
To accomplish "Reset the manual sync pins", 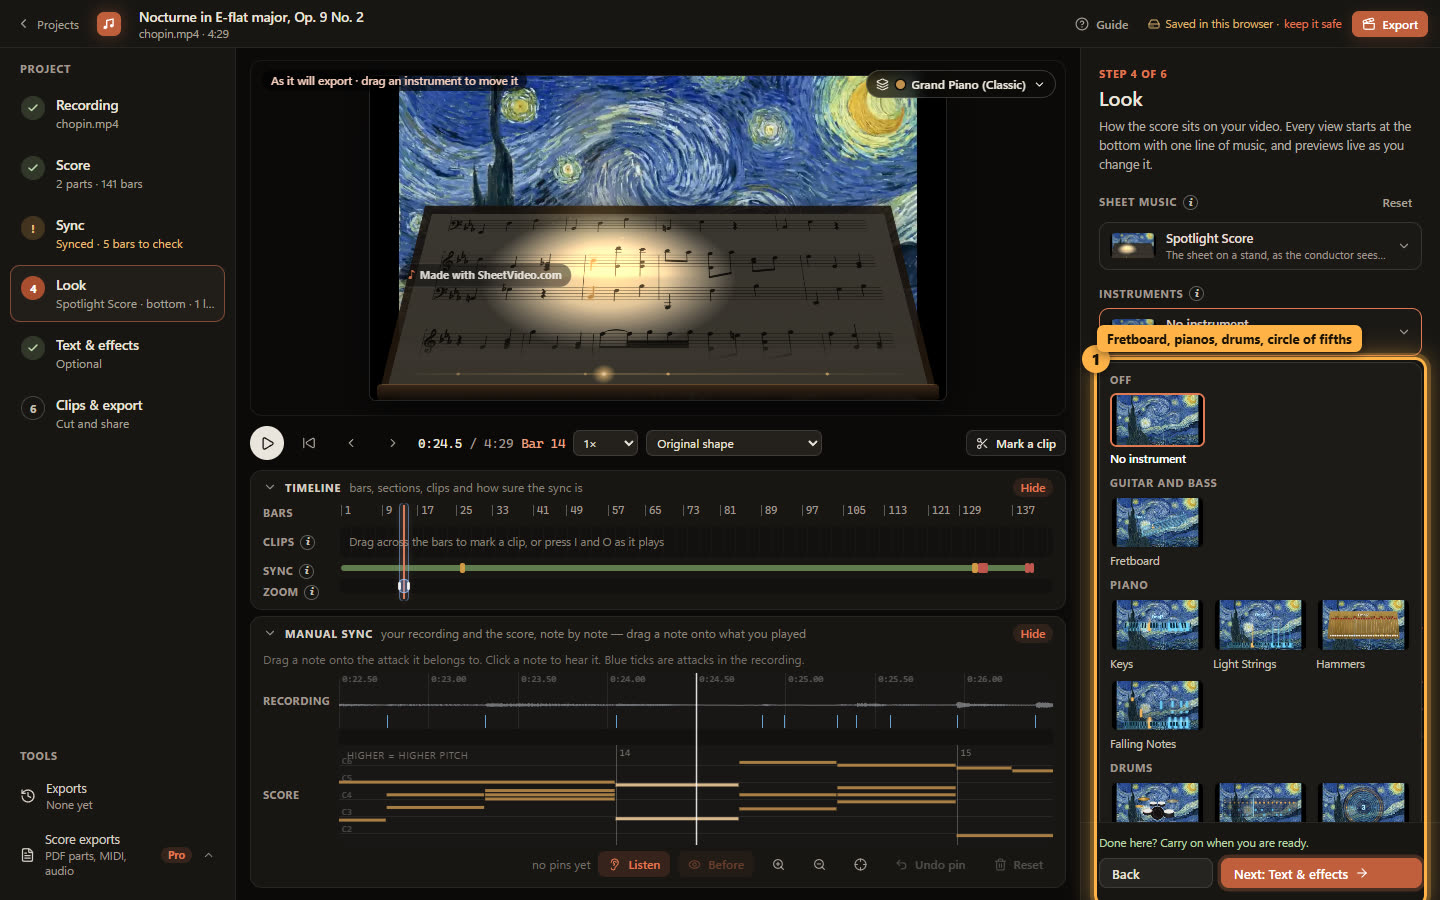I will [x=1019, y=865].
